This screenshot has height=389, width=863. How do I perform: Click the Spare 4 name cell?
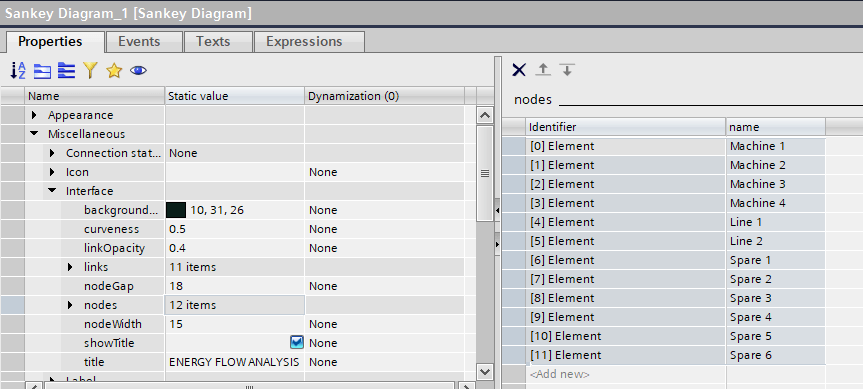click(775, 317)
